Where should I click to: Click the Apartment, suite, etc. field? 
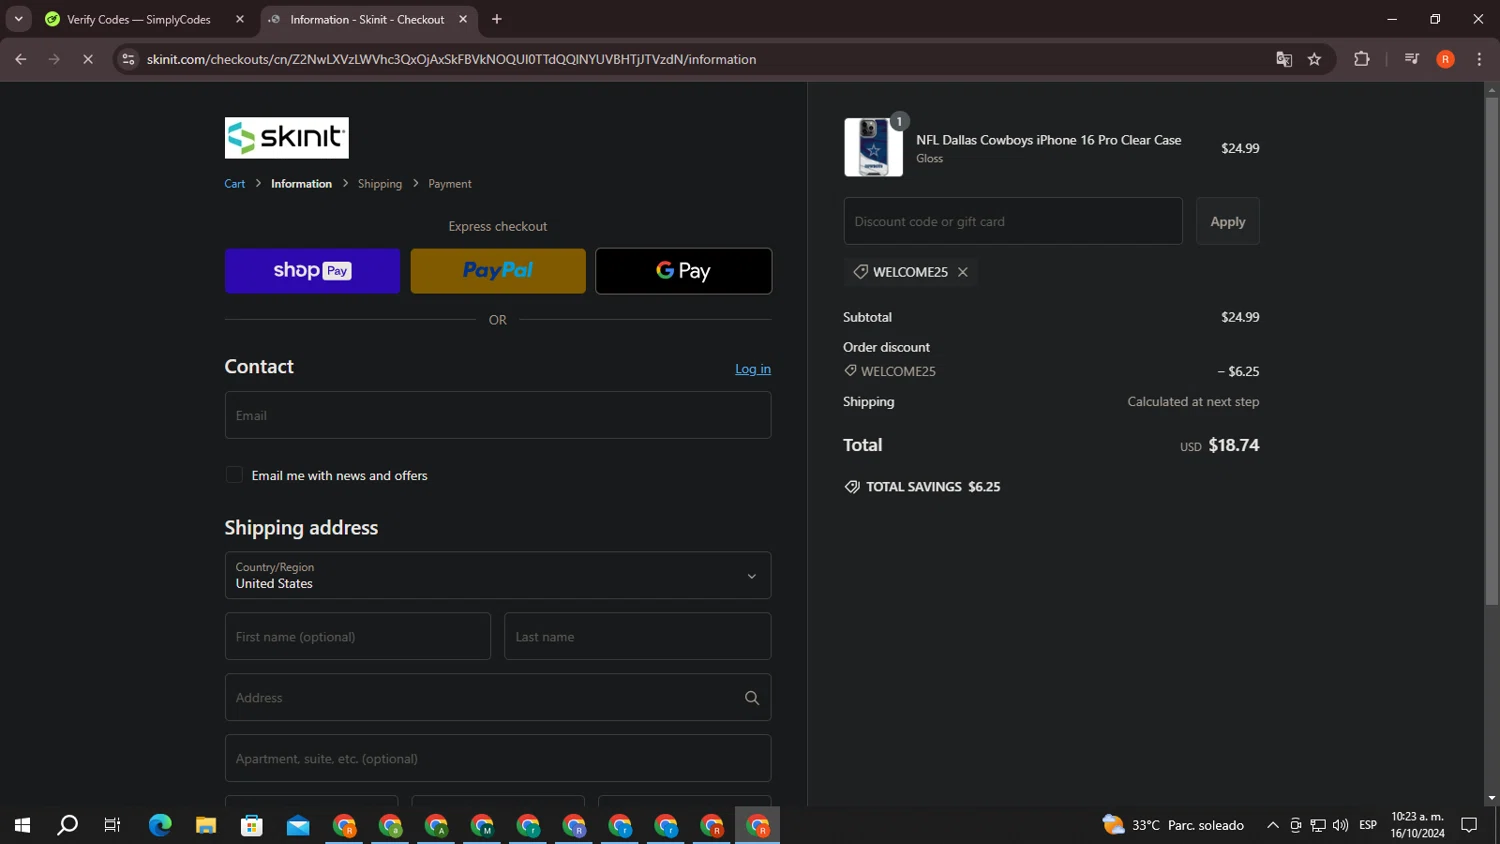coord(498,759)
